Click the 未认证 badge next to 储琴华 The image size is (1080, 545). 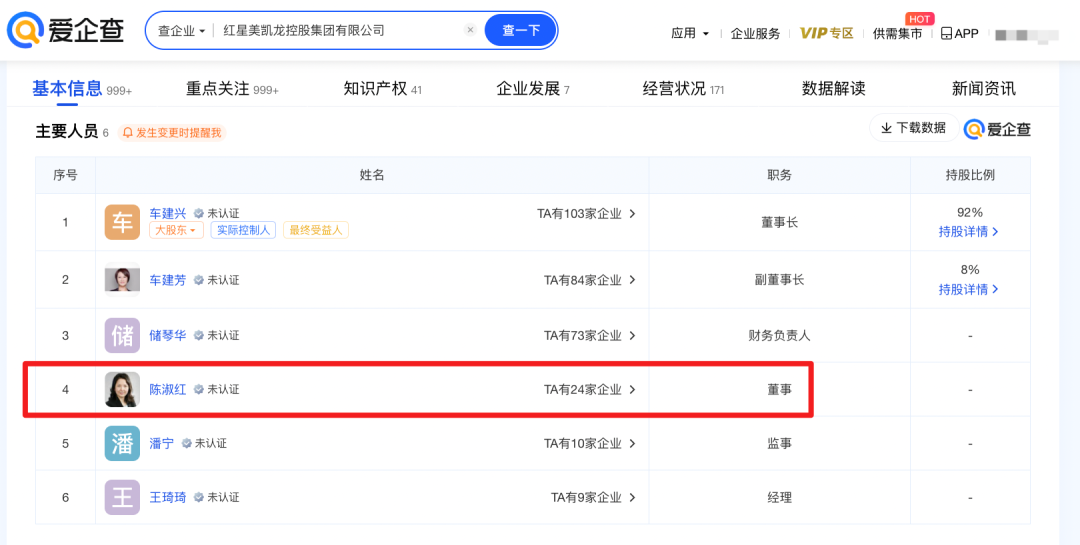[x=216, y=336]
